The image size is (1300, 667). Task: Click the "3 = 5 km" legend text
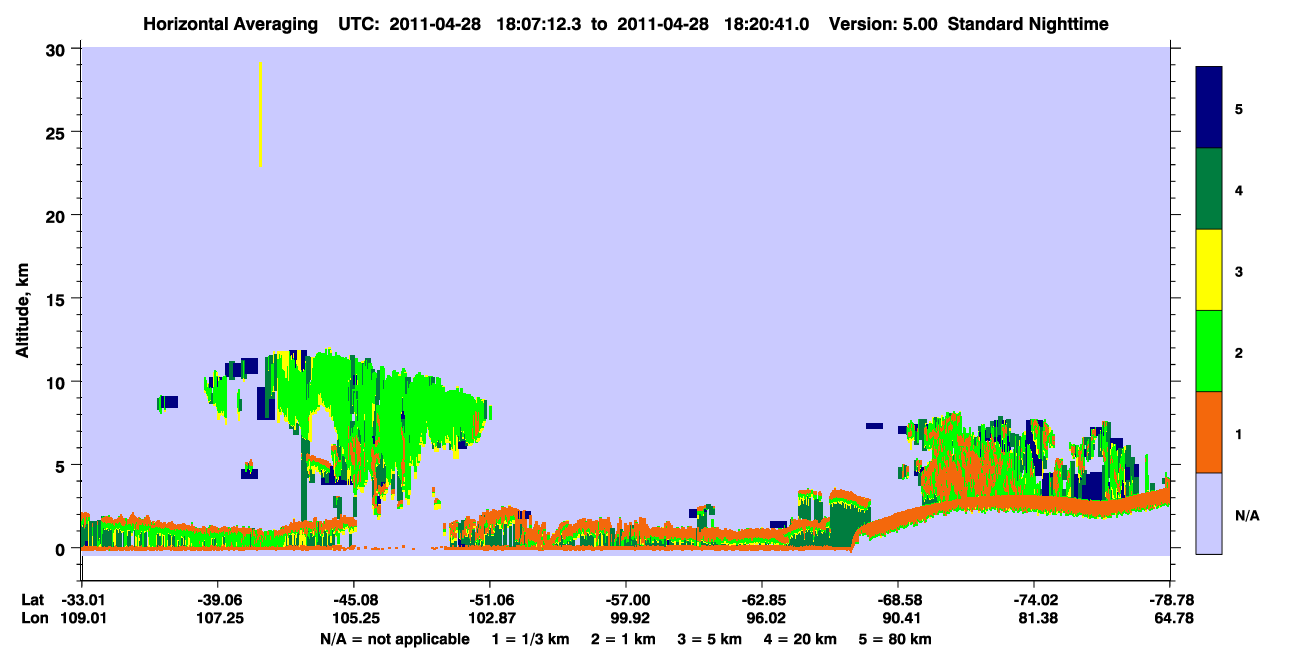[x=709, y=639]
